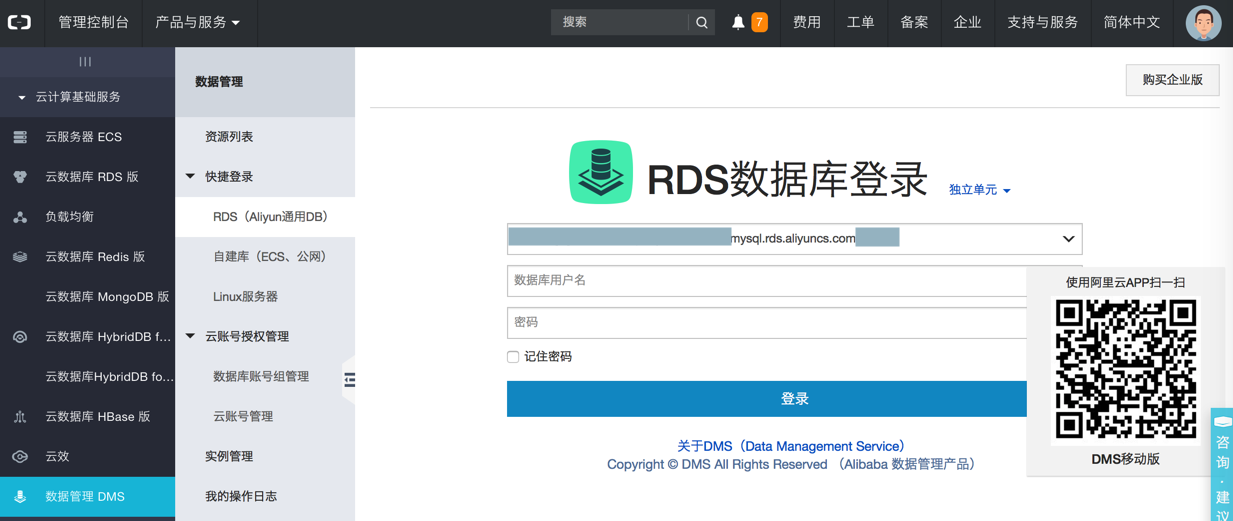
Task: Open the 关于DMS link
Action: tap(790, 446)
